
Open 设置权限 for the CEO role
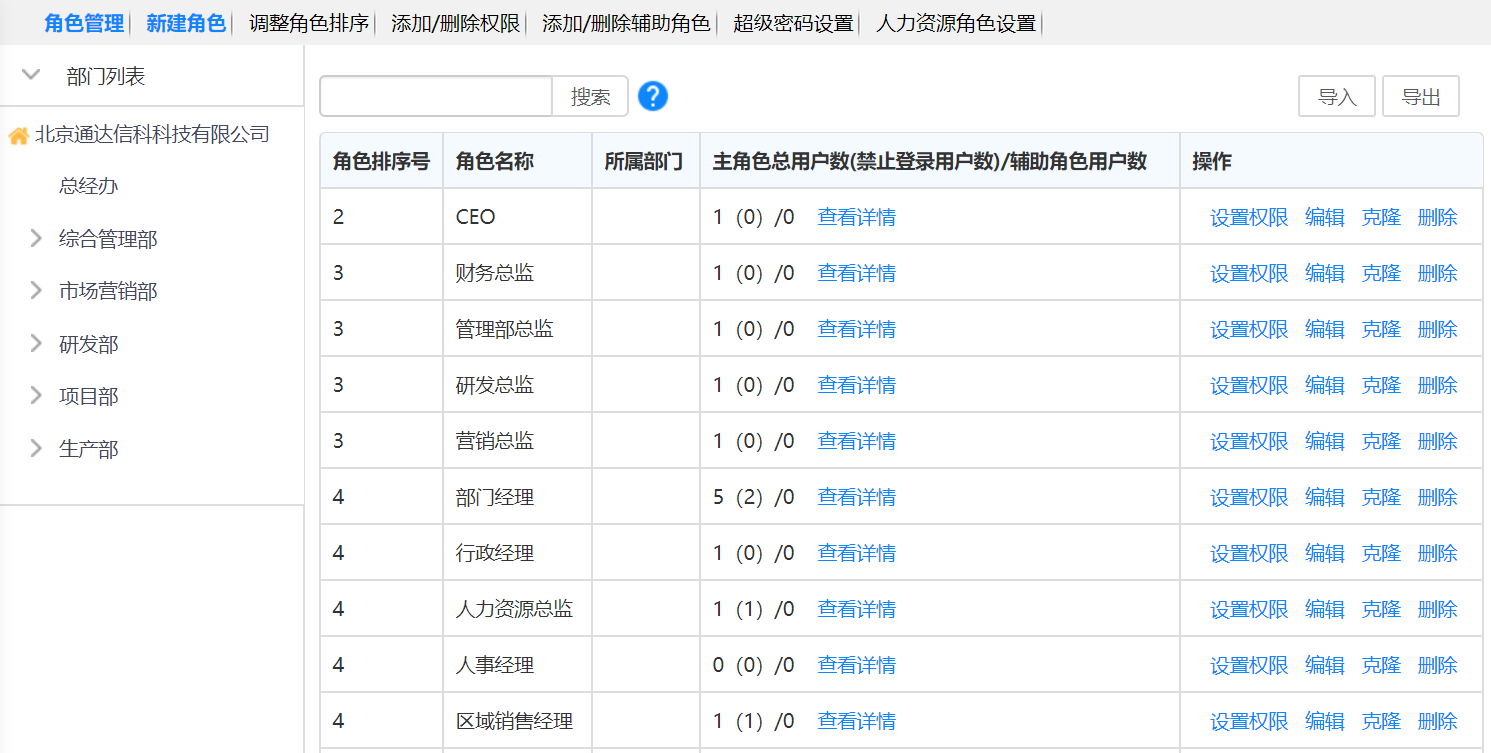[x=1249, y=217]
